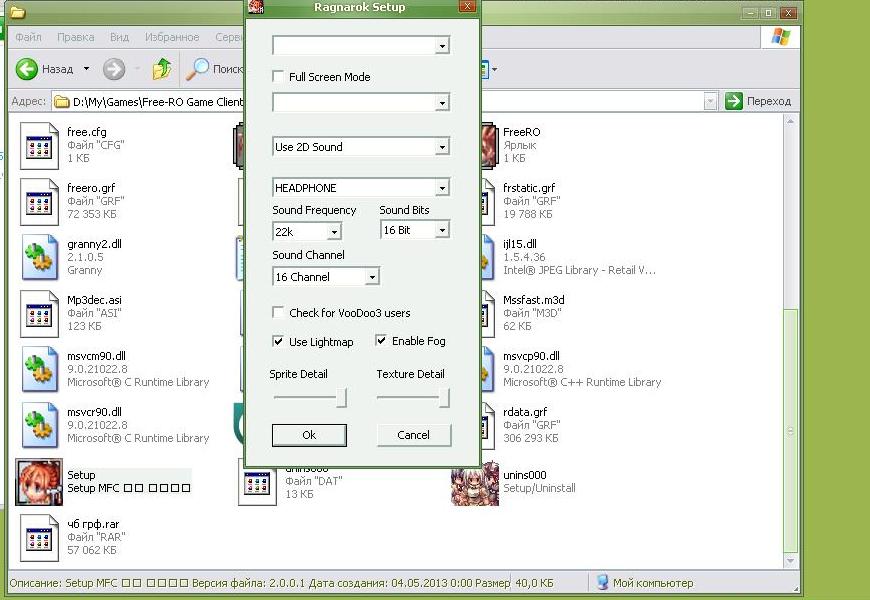Uncheck Use Lightmap option
This screenshot has width=870, height=600.
[279, 341]
